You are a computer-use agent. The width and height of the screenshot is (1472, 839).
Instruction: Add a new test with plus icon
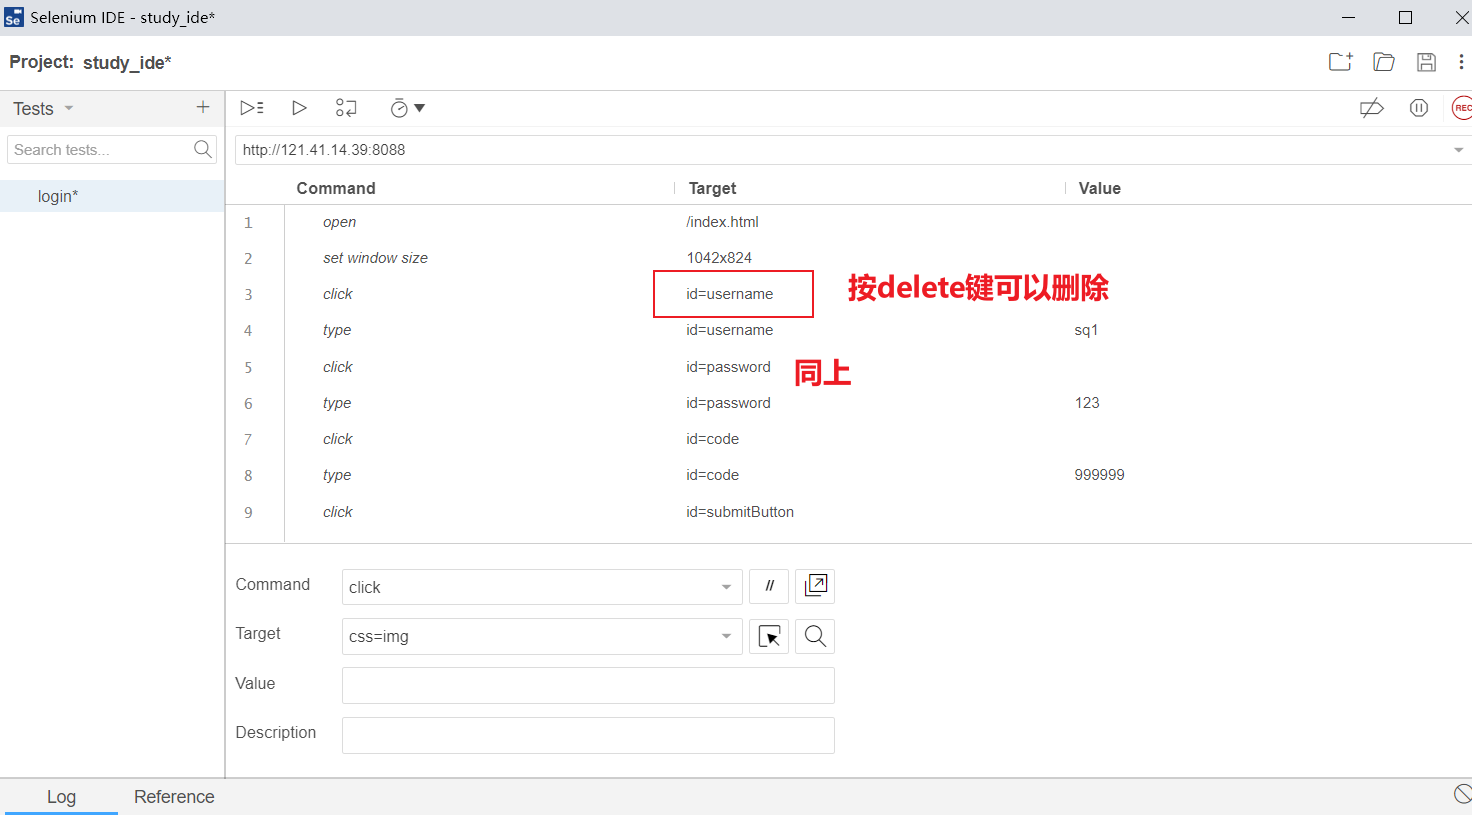(x=203, y=107)
